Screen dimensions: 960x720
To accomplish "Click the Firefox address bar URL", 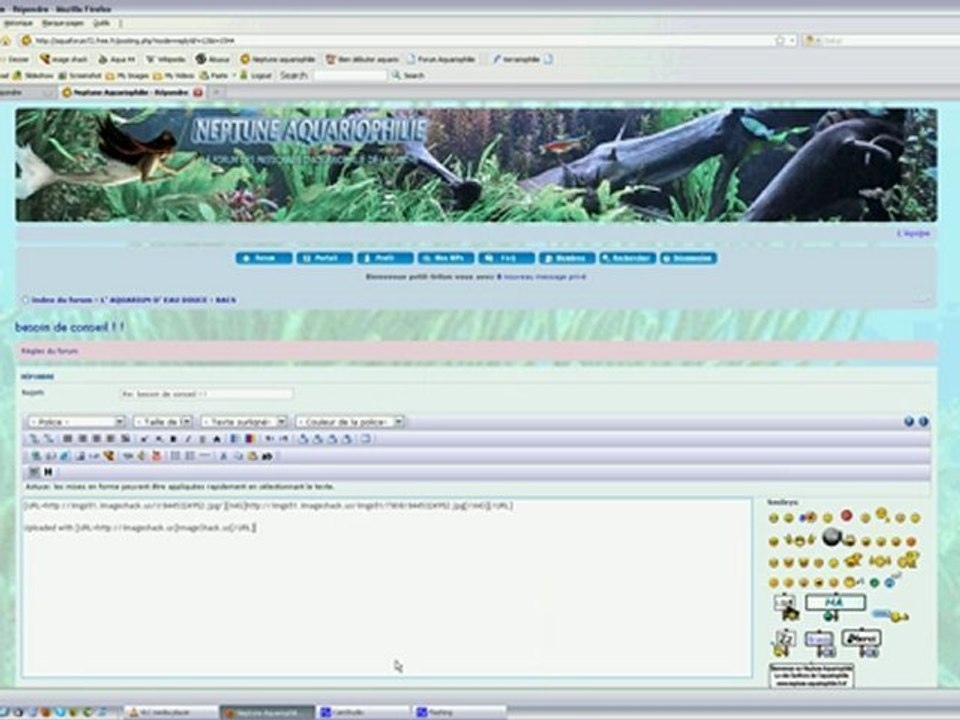I will [x=398, y=40].
